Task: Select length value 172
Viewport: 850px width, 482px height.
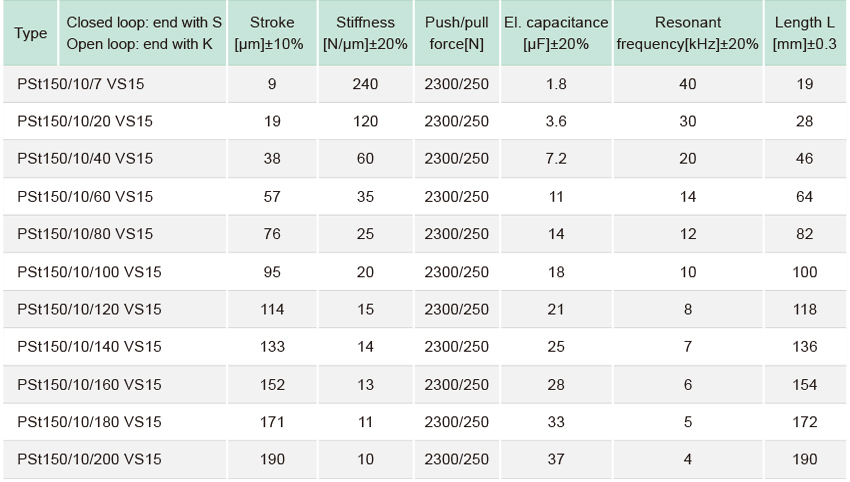Action: [x=804, y=422]
